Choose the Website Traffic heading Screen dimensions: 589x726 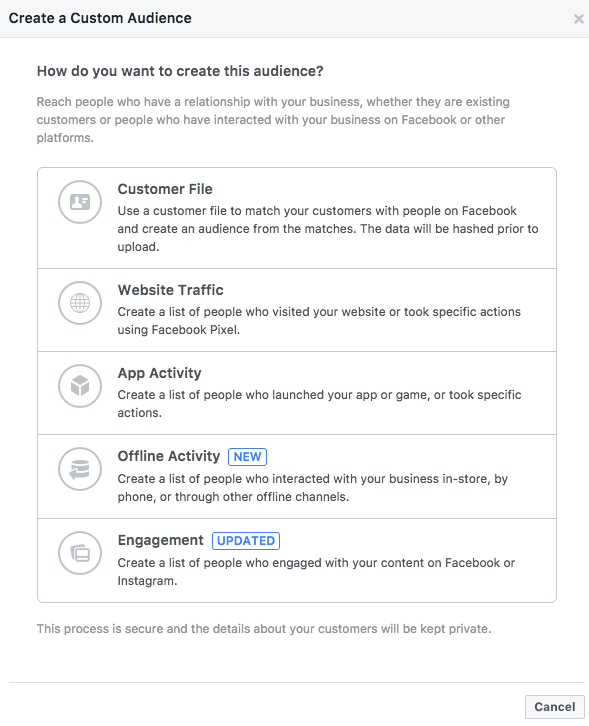(170, 290)
